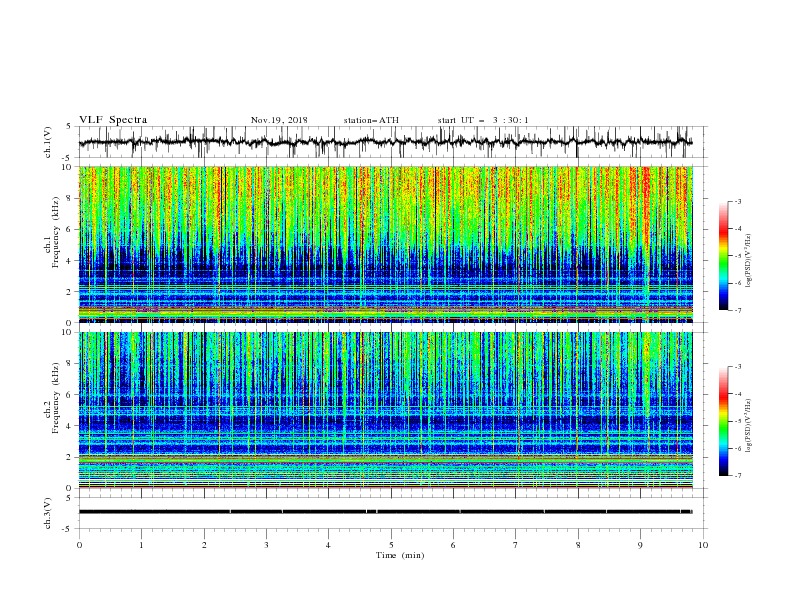Screen dimensions: 792x612
Task: Click the time axis tick label '0'
Action: click(79, 545)
